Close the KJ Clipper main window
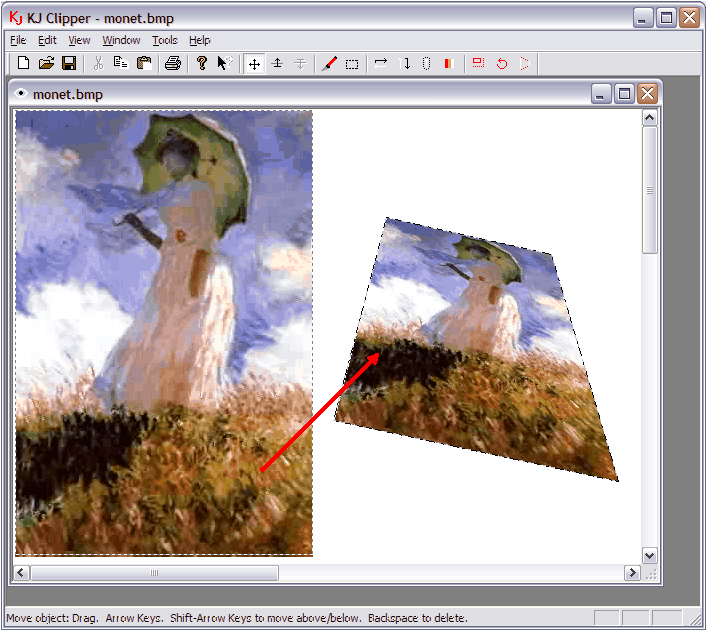 (690, 18)
